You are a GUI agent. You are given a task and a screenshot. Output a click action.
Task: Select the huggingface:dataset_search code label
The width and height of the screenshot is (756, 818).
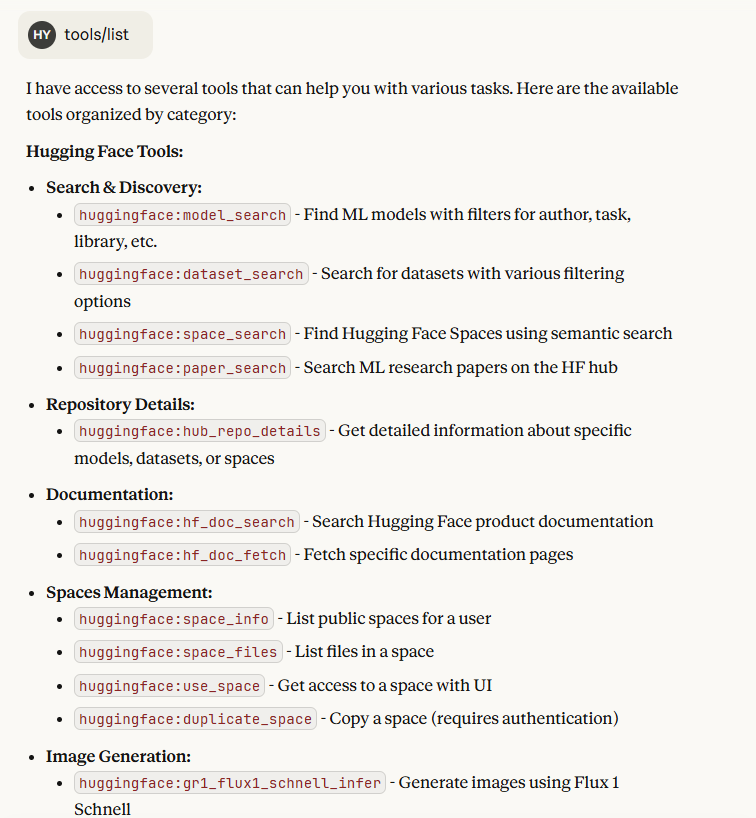pyautogui.click(x=191, y=274)
